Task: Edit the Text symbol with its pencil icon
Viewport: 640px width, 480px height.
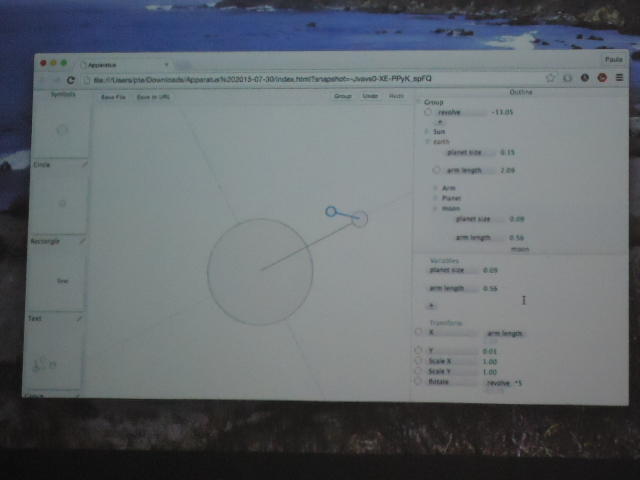Action: click(79, 318)
